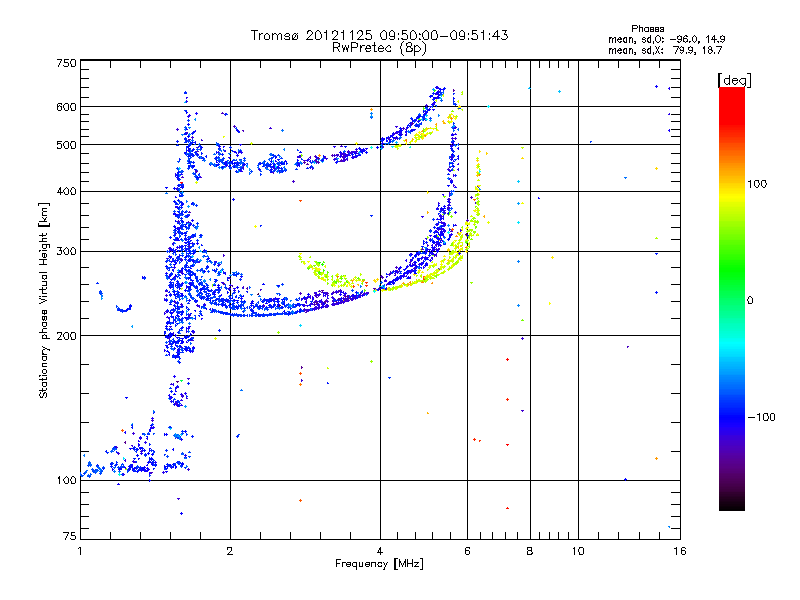Click the x-axis tick label '10'

pyautogui.click(x=578, y=551)
